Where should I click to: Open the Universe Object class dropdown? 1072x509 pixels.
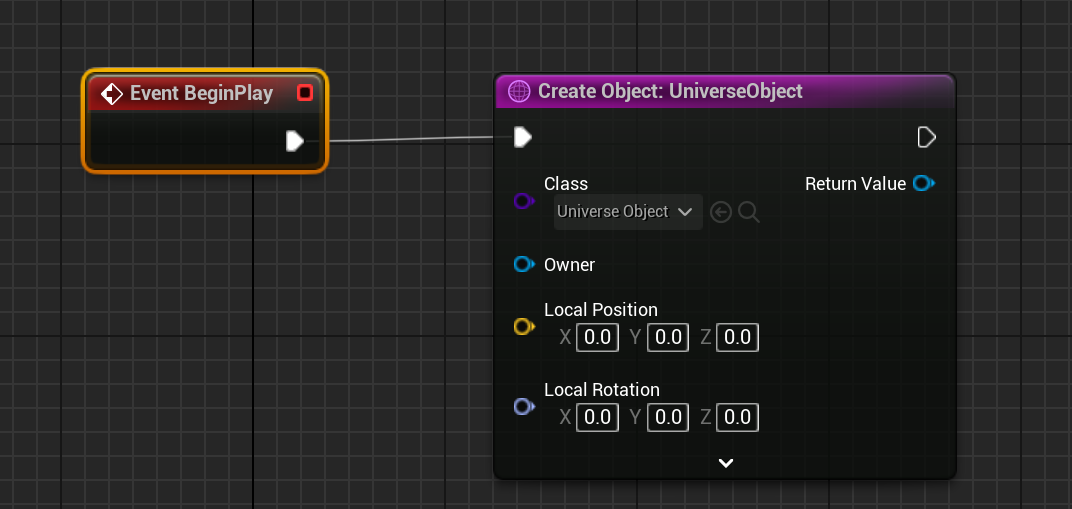click(x=627, y=212)
